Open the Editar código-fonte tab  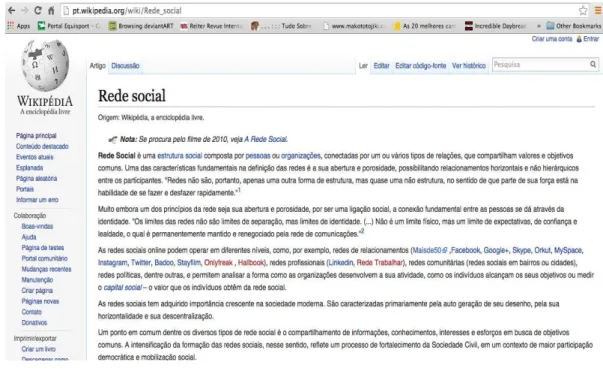coord(421,66)
